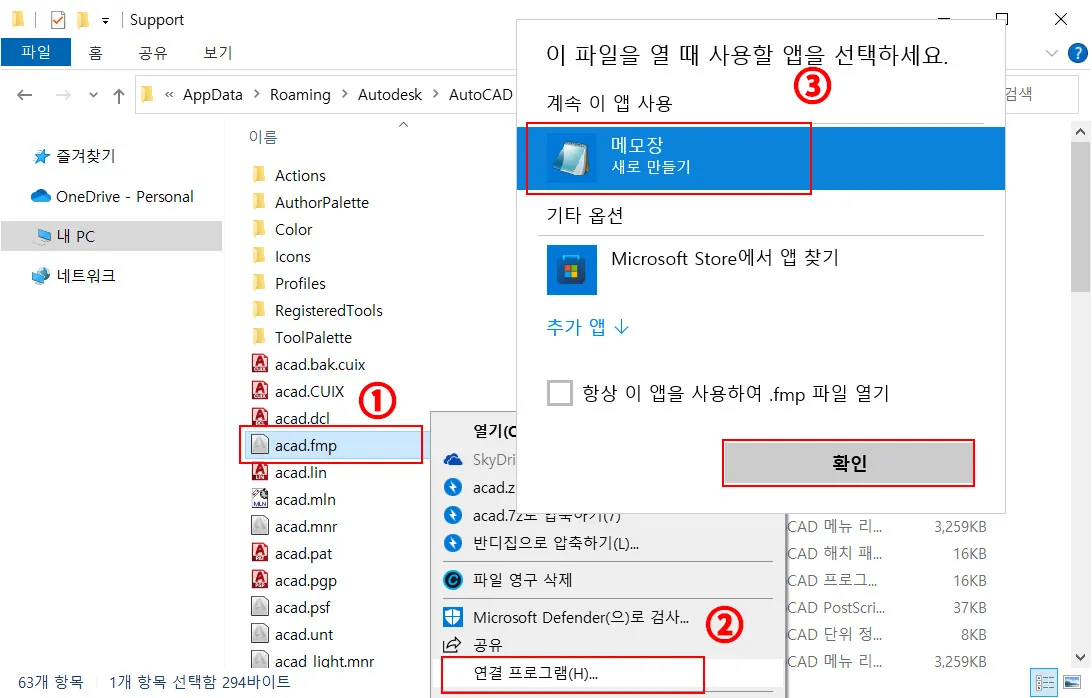
Task: Click Autodesk in the address path
Action: (389, 95)
